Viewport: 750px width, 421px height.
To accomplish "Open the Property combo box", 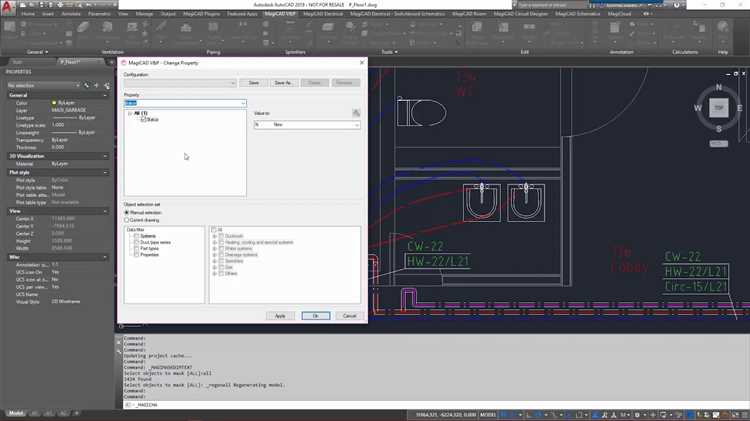I will 185,103.
